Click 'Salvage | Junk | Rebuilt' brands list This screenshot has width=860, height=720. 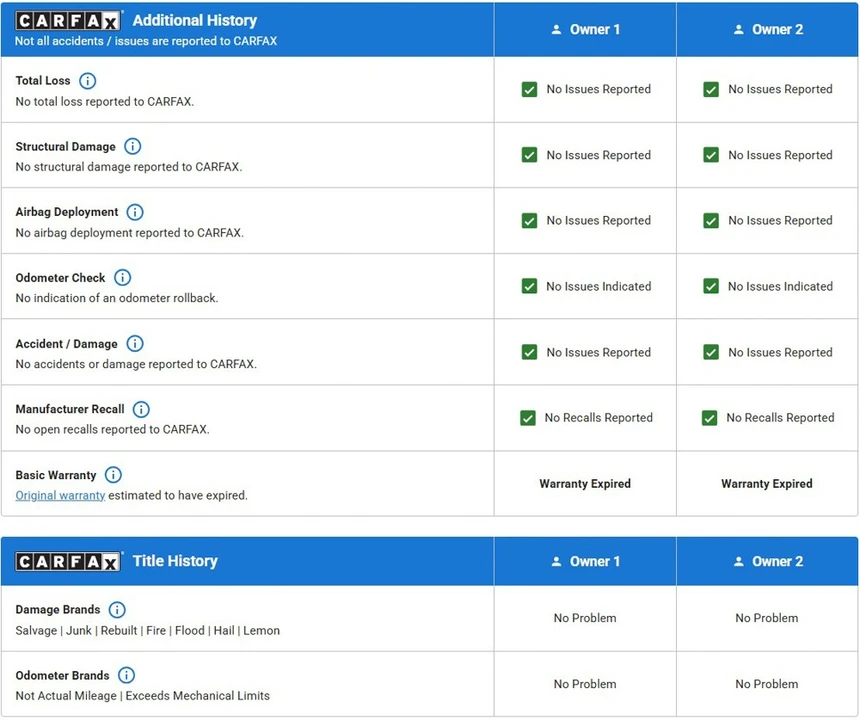pos(148,631)
